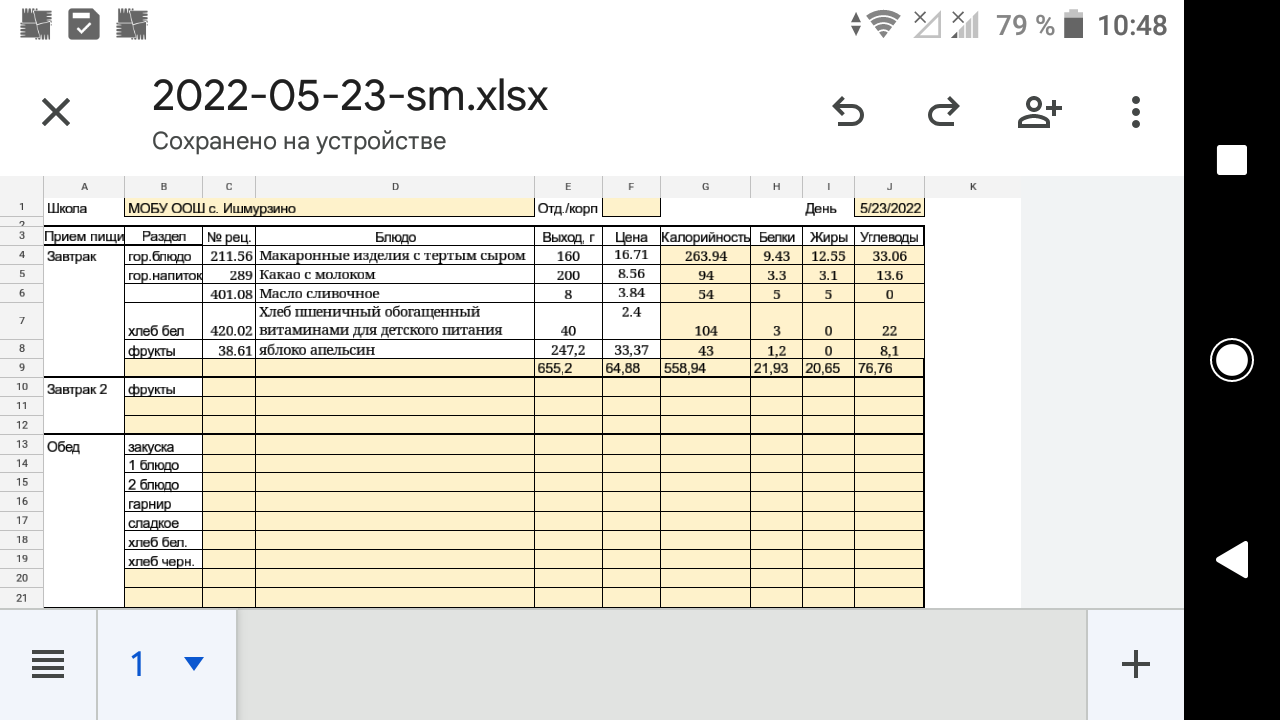Select sheet tab 1
This screenshot has height=720, width=1280.
(x=138, y=664)
